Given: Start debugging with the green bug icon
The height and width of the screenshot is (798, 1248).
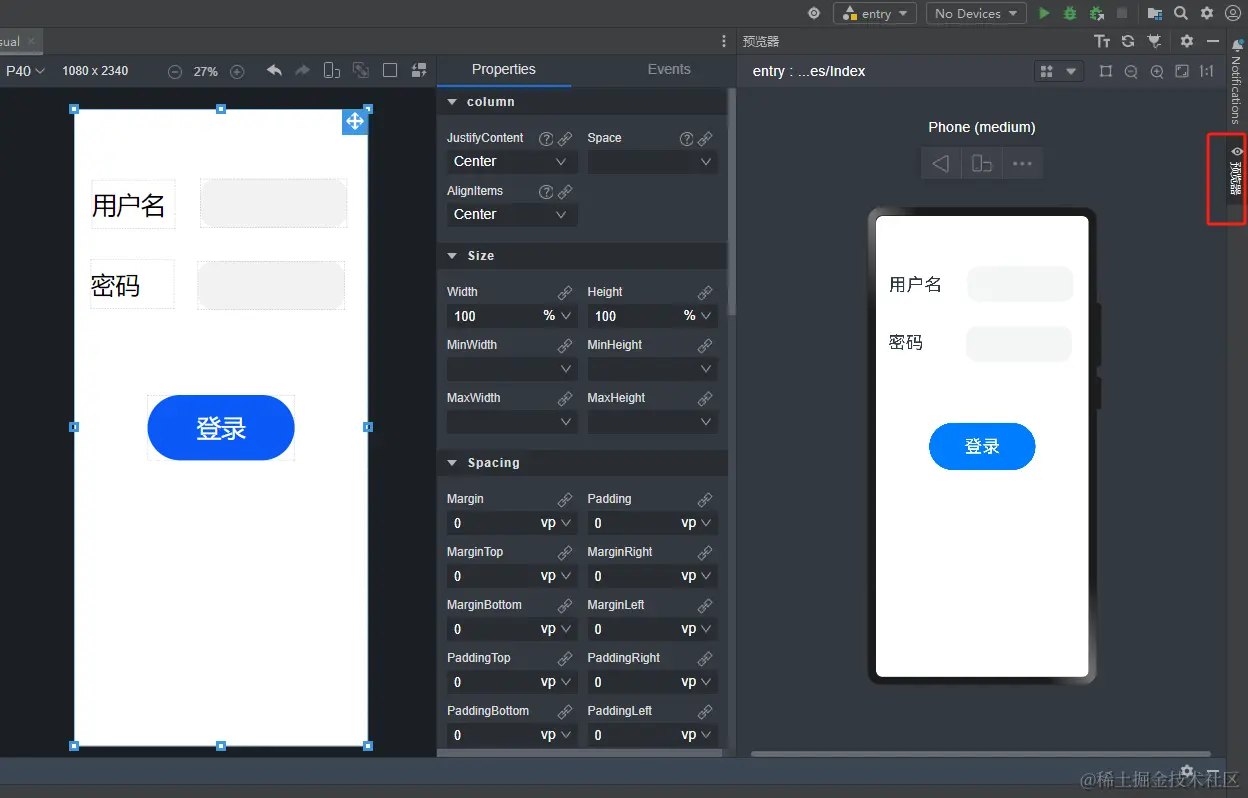Looking at the screenshot, I should (1070, 13).
